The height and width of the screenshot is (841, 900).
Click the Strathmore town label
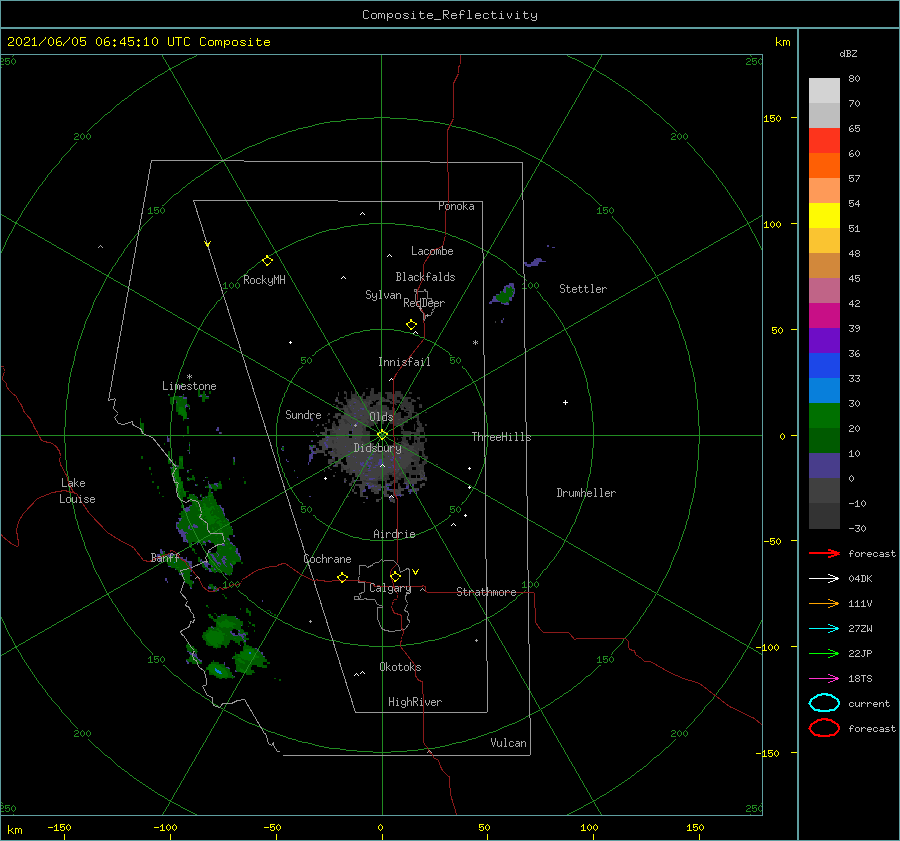486,592
